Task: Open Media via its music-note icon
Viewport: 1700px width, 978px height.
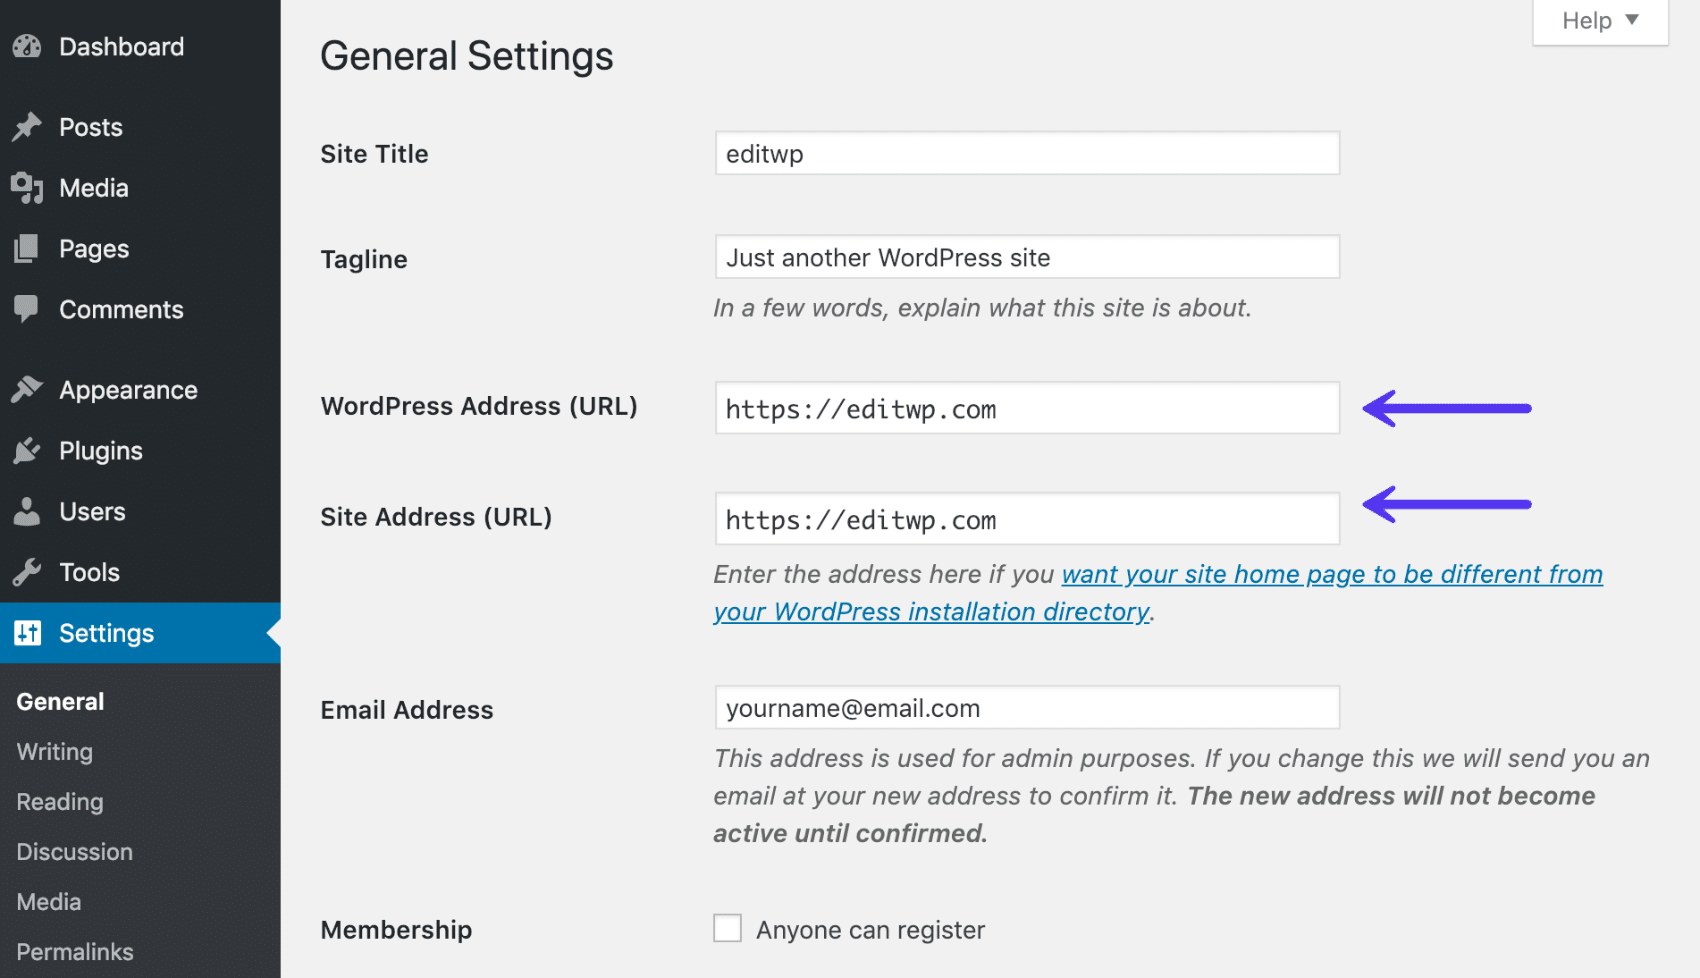Action: (27, 187)
